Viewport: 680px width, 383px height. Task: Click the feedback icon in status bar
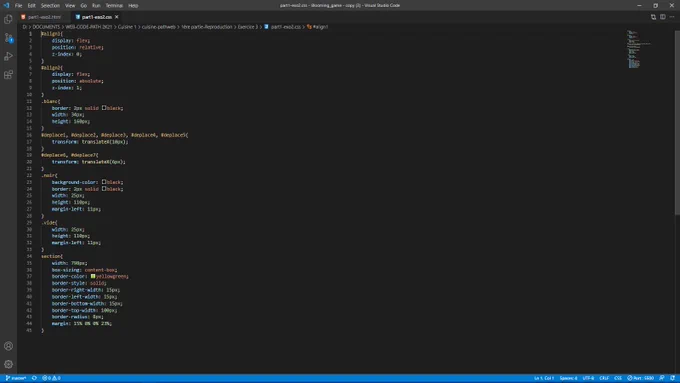click(662, 378)
